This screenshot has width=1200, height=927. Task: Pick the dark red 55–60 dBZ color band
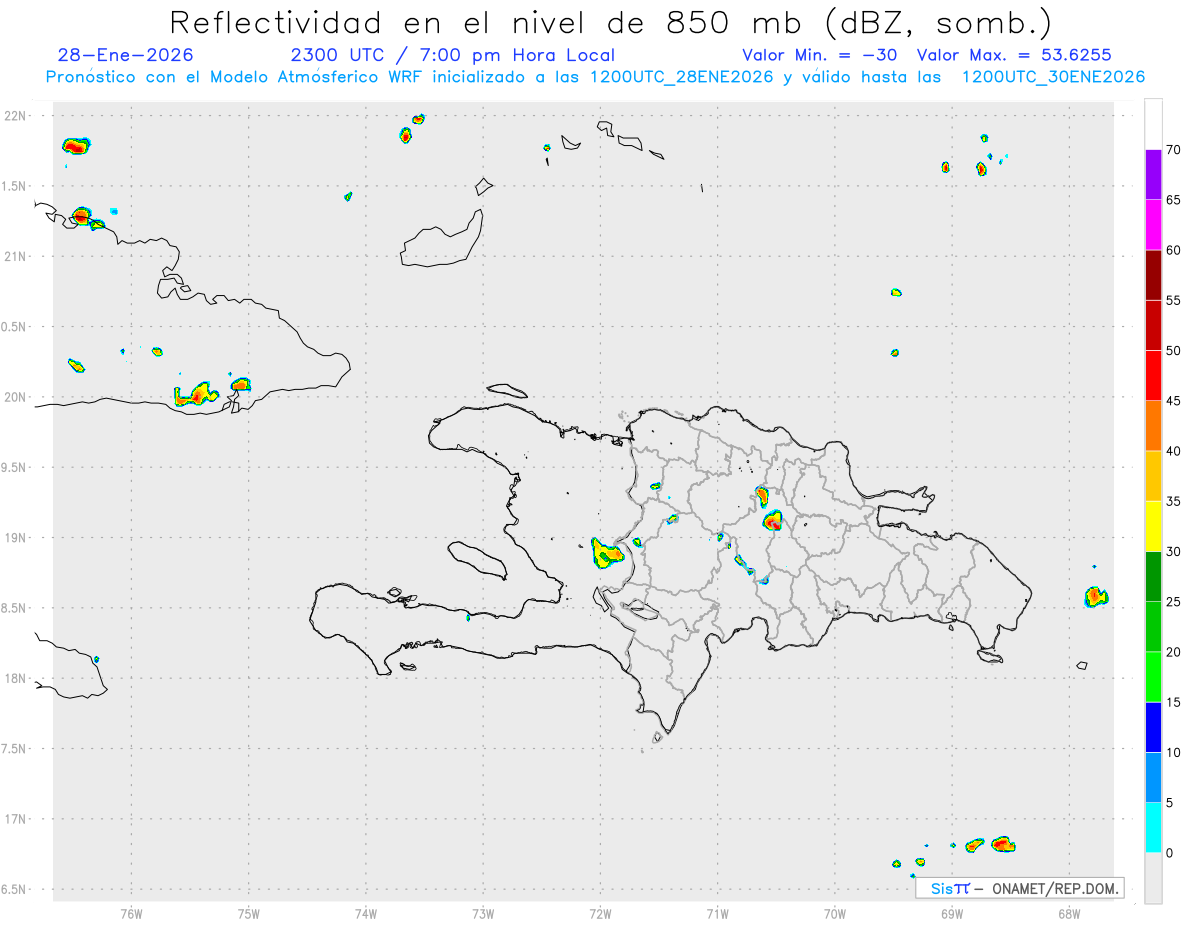(1153, 275)
